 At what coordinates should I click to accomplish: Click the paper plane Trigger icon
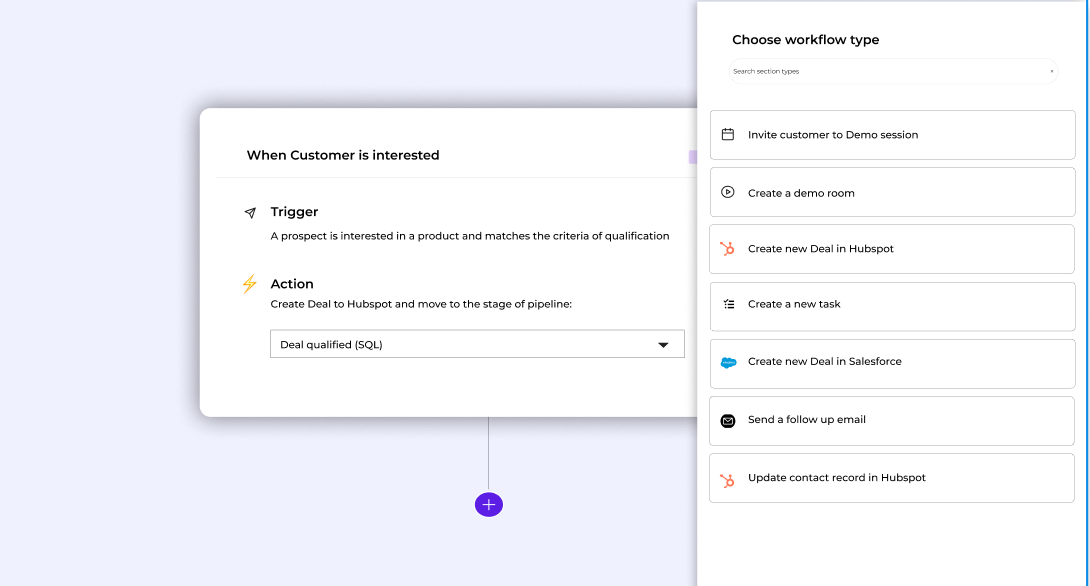pos(250,213)
